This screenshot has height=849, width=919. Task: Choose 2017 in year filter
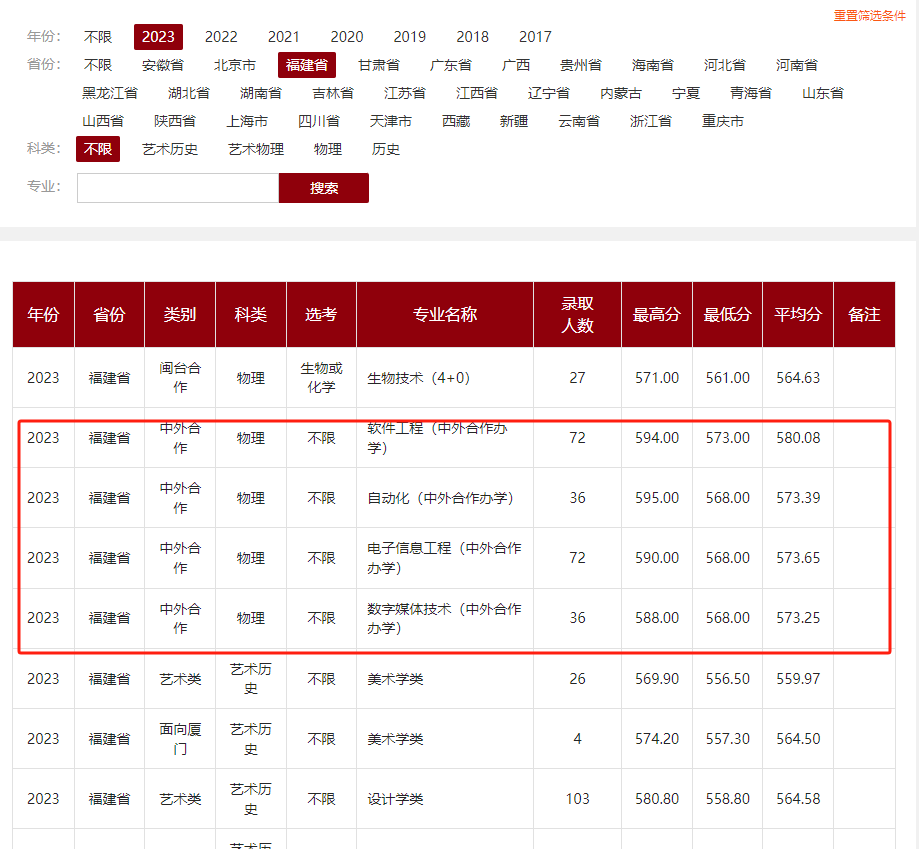[x=535, y=37]
